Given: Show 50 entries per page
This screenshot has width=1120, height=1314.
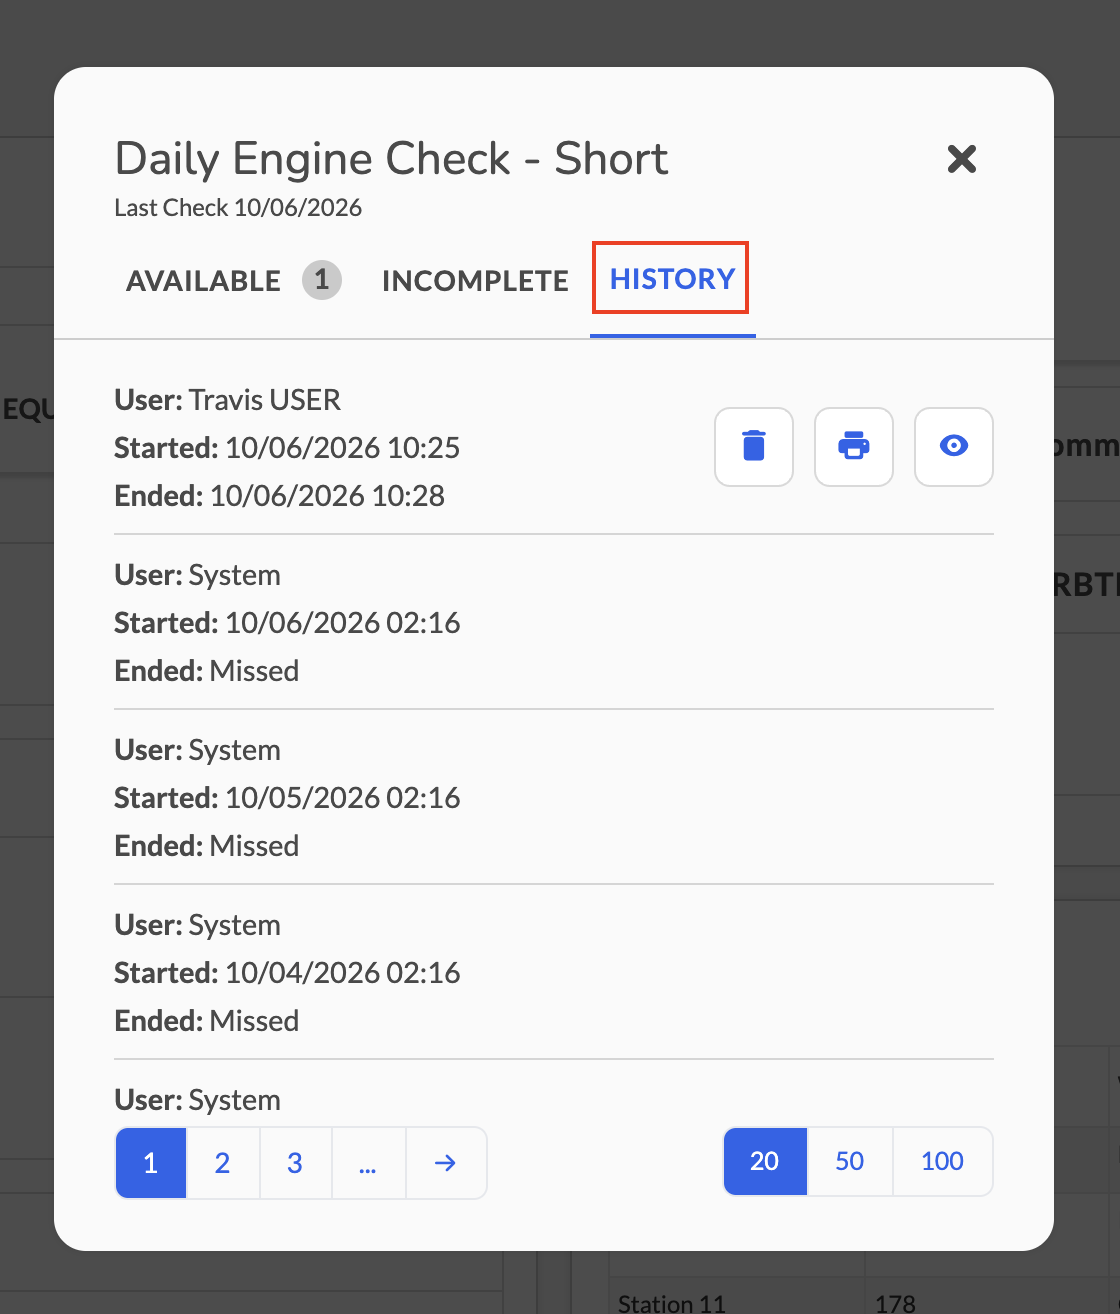Looking at the screenshot, I should click(x=850, y=1161).
